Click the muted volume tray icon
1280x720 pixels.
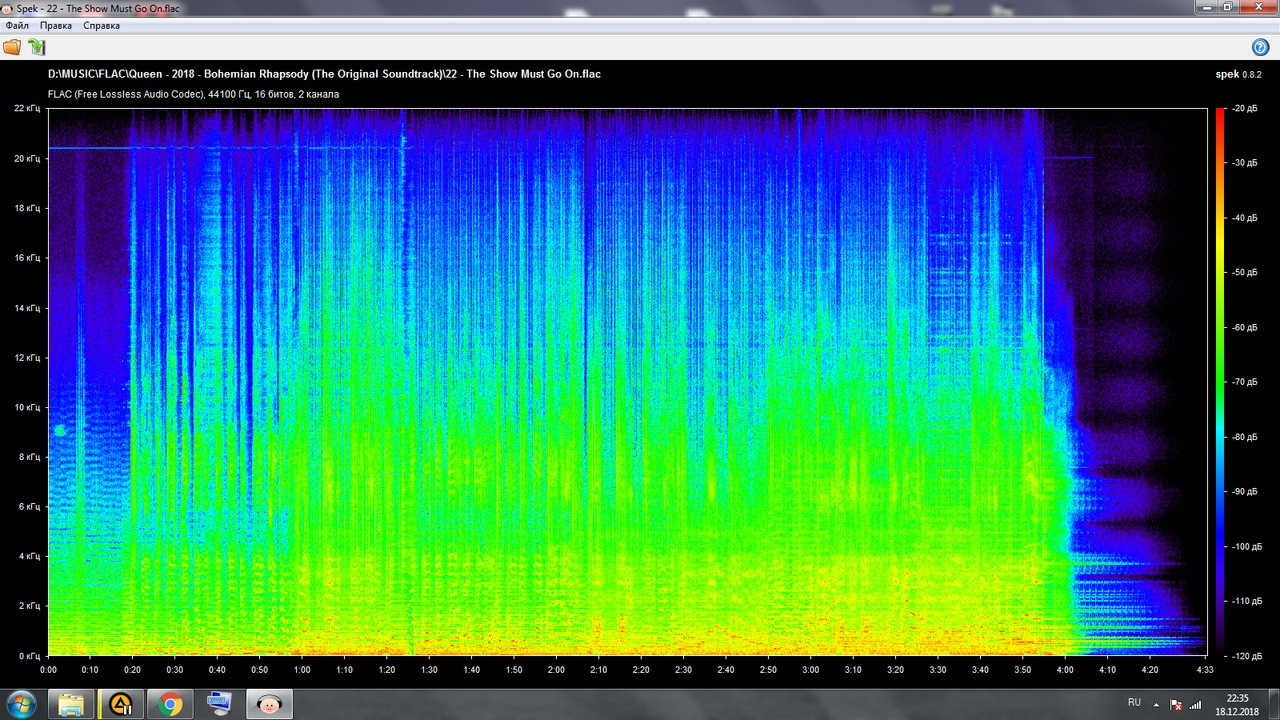(1176, 704)
